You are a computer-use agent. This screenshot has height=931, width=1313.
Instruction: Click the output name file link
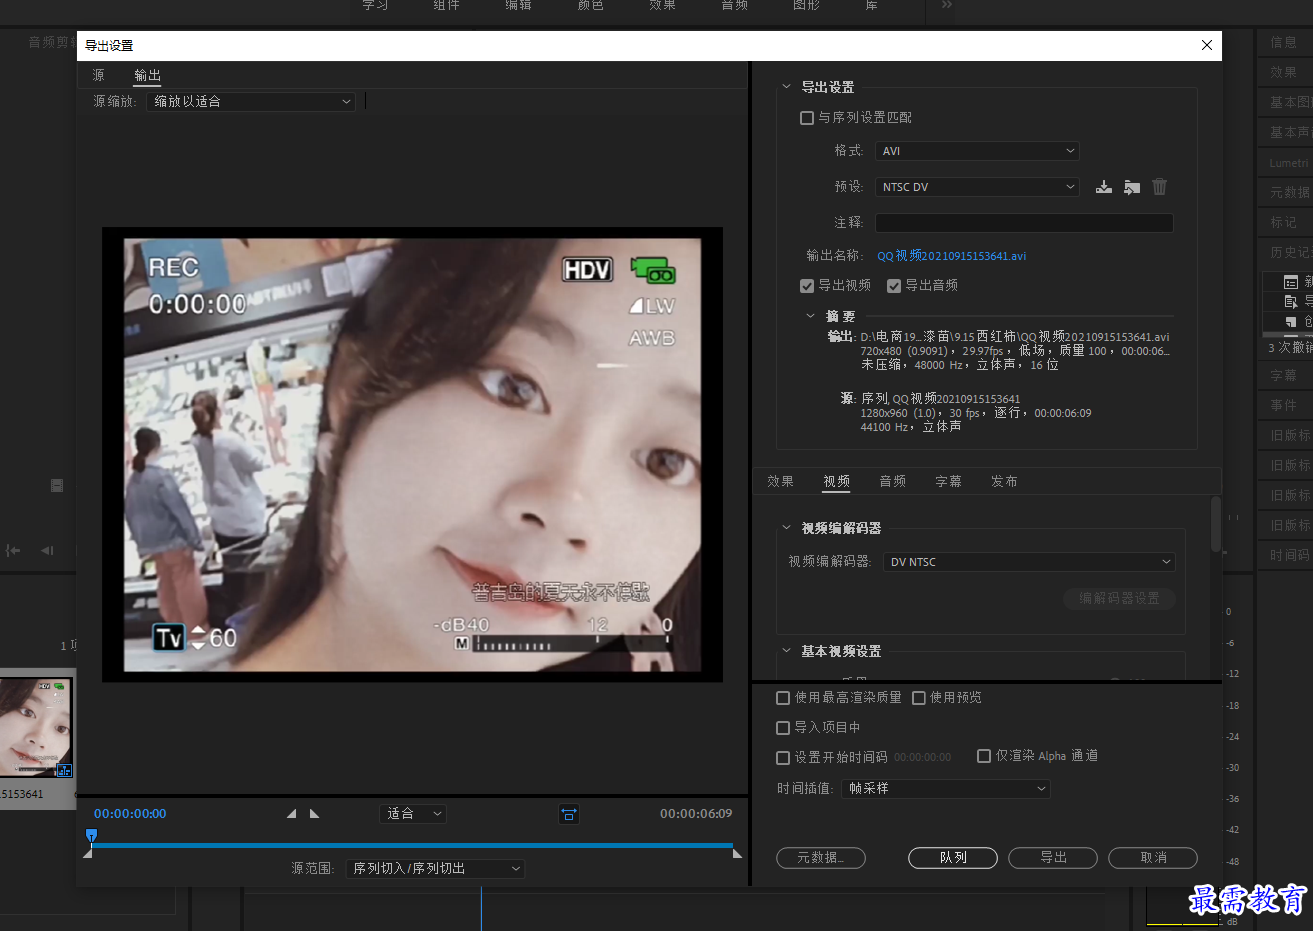point(952,256)
